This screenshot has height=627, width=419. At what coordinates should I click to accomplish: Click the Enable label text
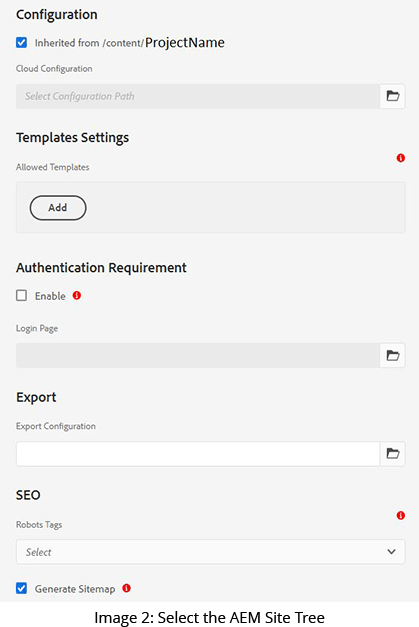[x=50, y=296]
